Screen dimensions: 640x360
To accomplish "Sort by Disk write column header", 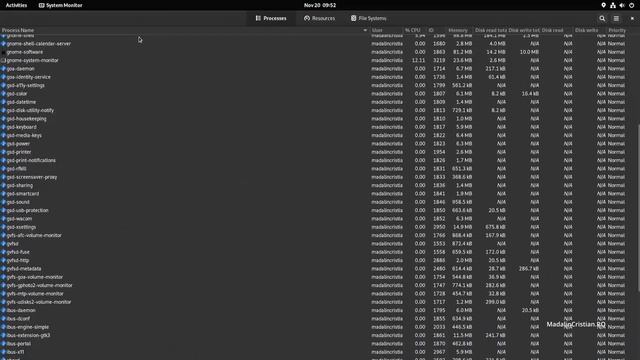I will (589, 30).
